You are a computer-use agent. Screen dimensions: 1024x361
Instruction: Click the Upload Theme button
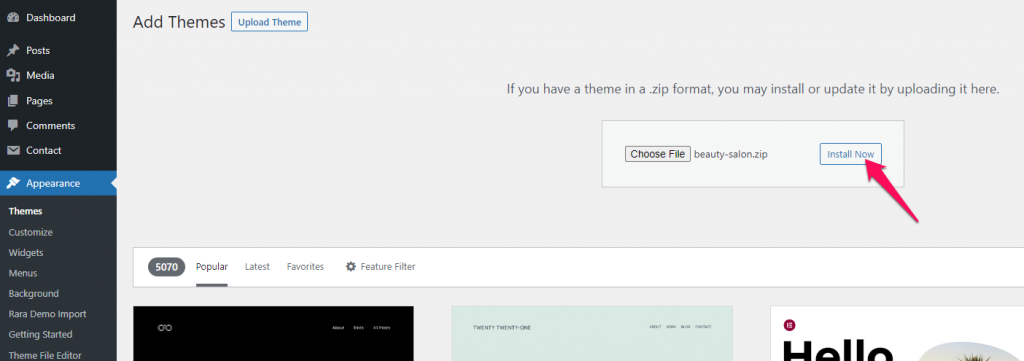pos(269,22)
